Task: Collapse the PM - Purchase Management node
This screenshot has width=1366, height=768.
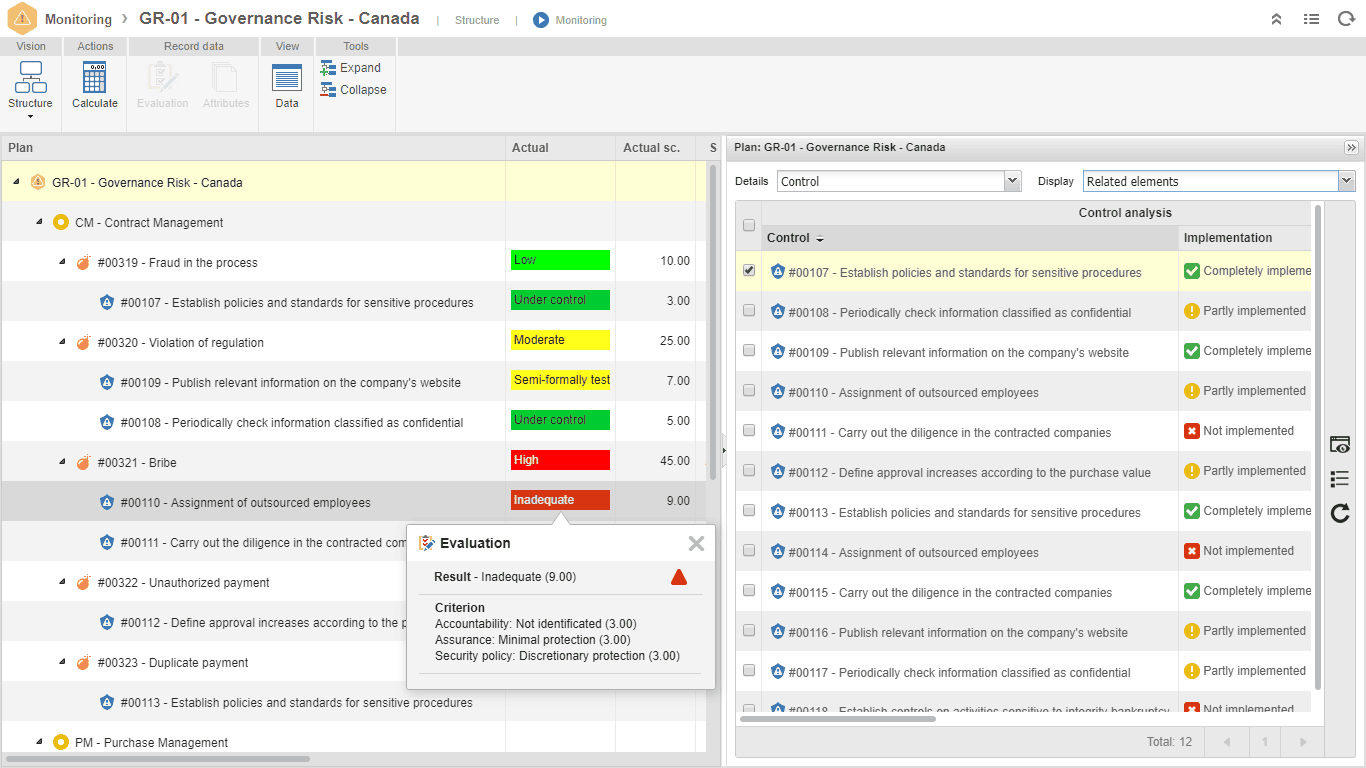Action: (x=39, y=742)
